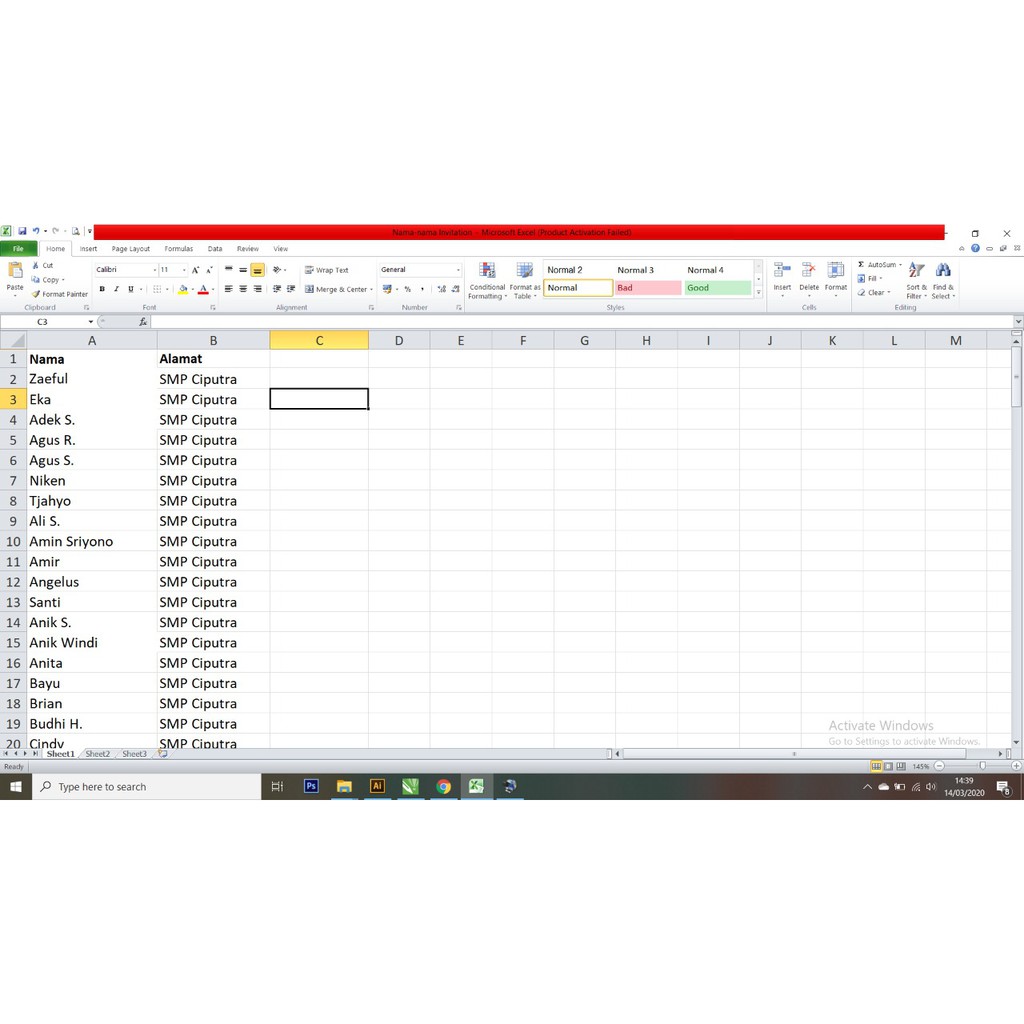Increase cell indent

[291, 289]
